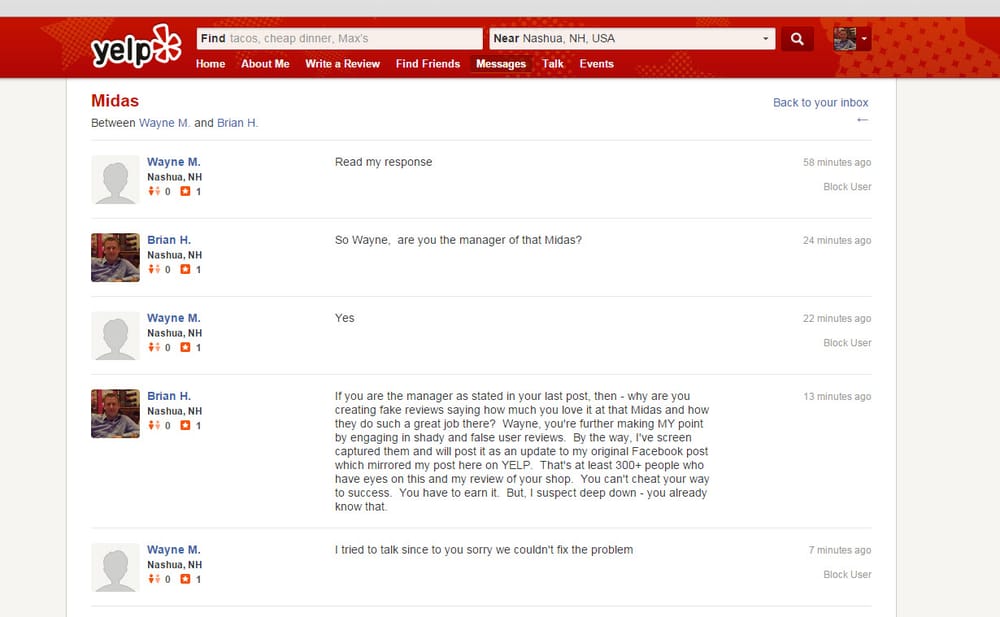Click the friends icon under first Brian H.
This screenshot has height=617, width=1000.
(154, 270)
